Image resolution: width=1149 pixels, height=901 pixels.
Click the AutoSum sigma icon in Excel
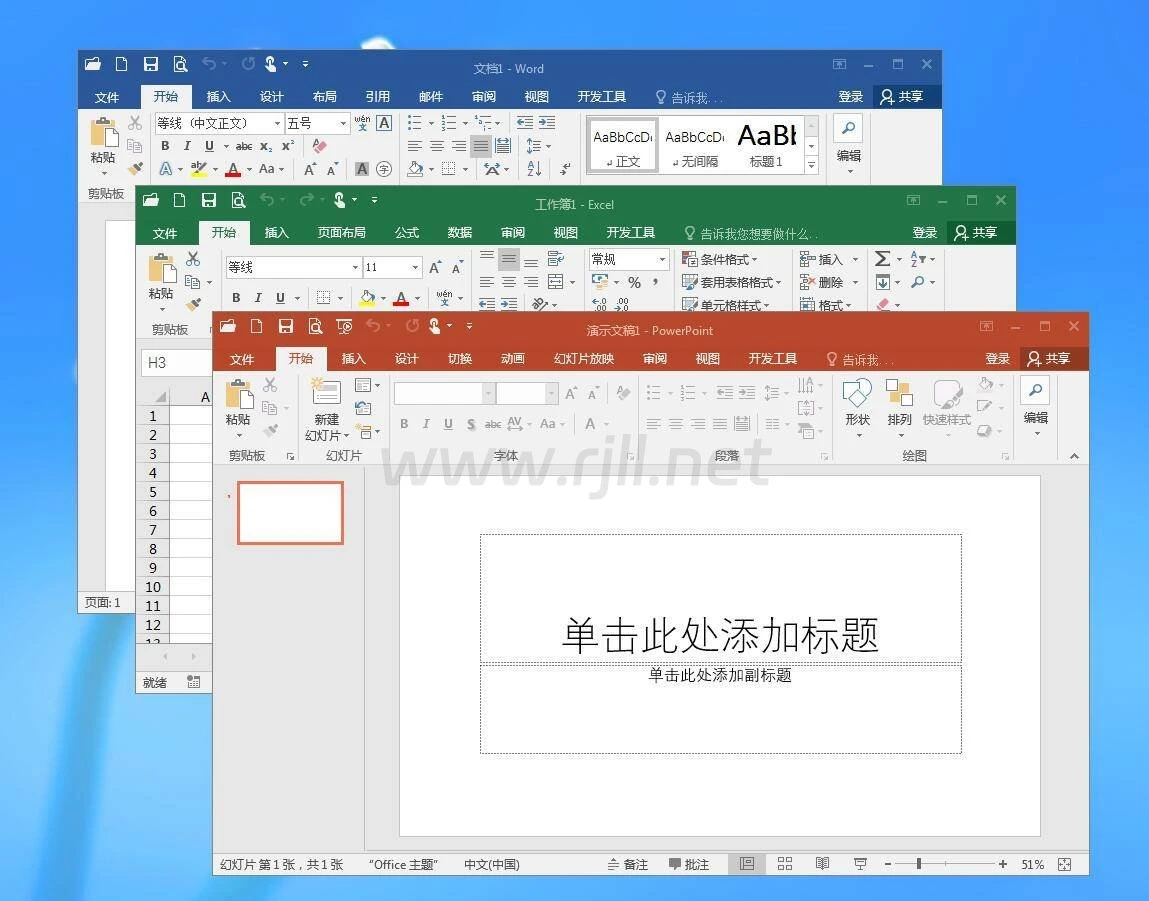tap(882, 259)
